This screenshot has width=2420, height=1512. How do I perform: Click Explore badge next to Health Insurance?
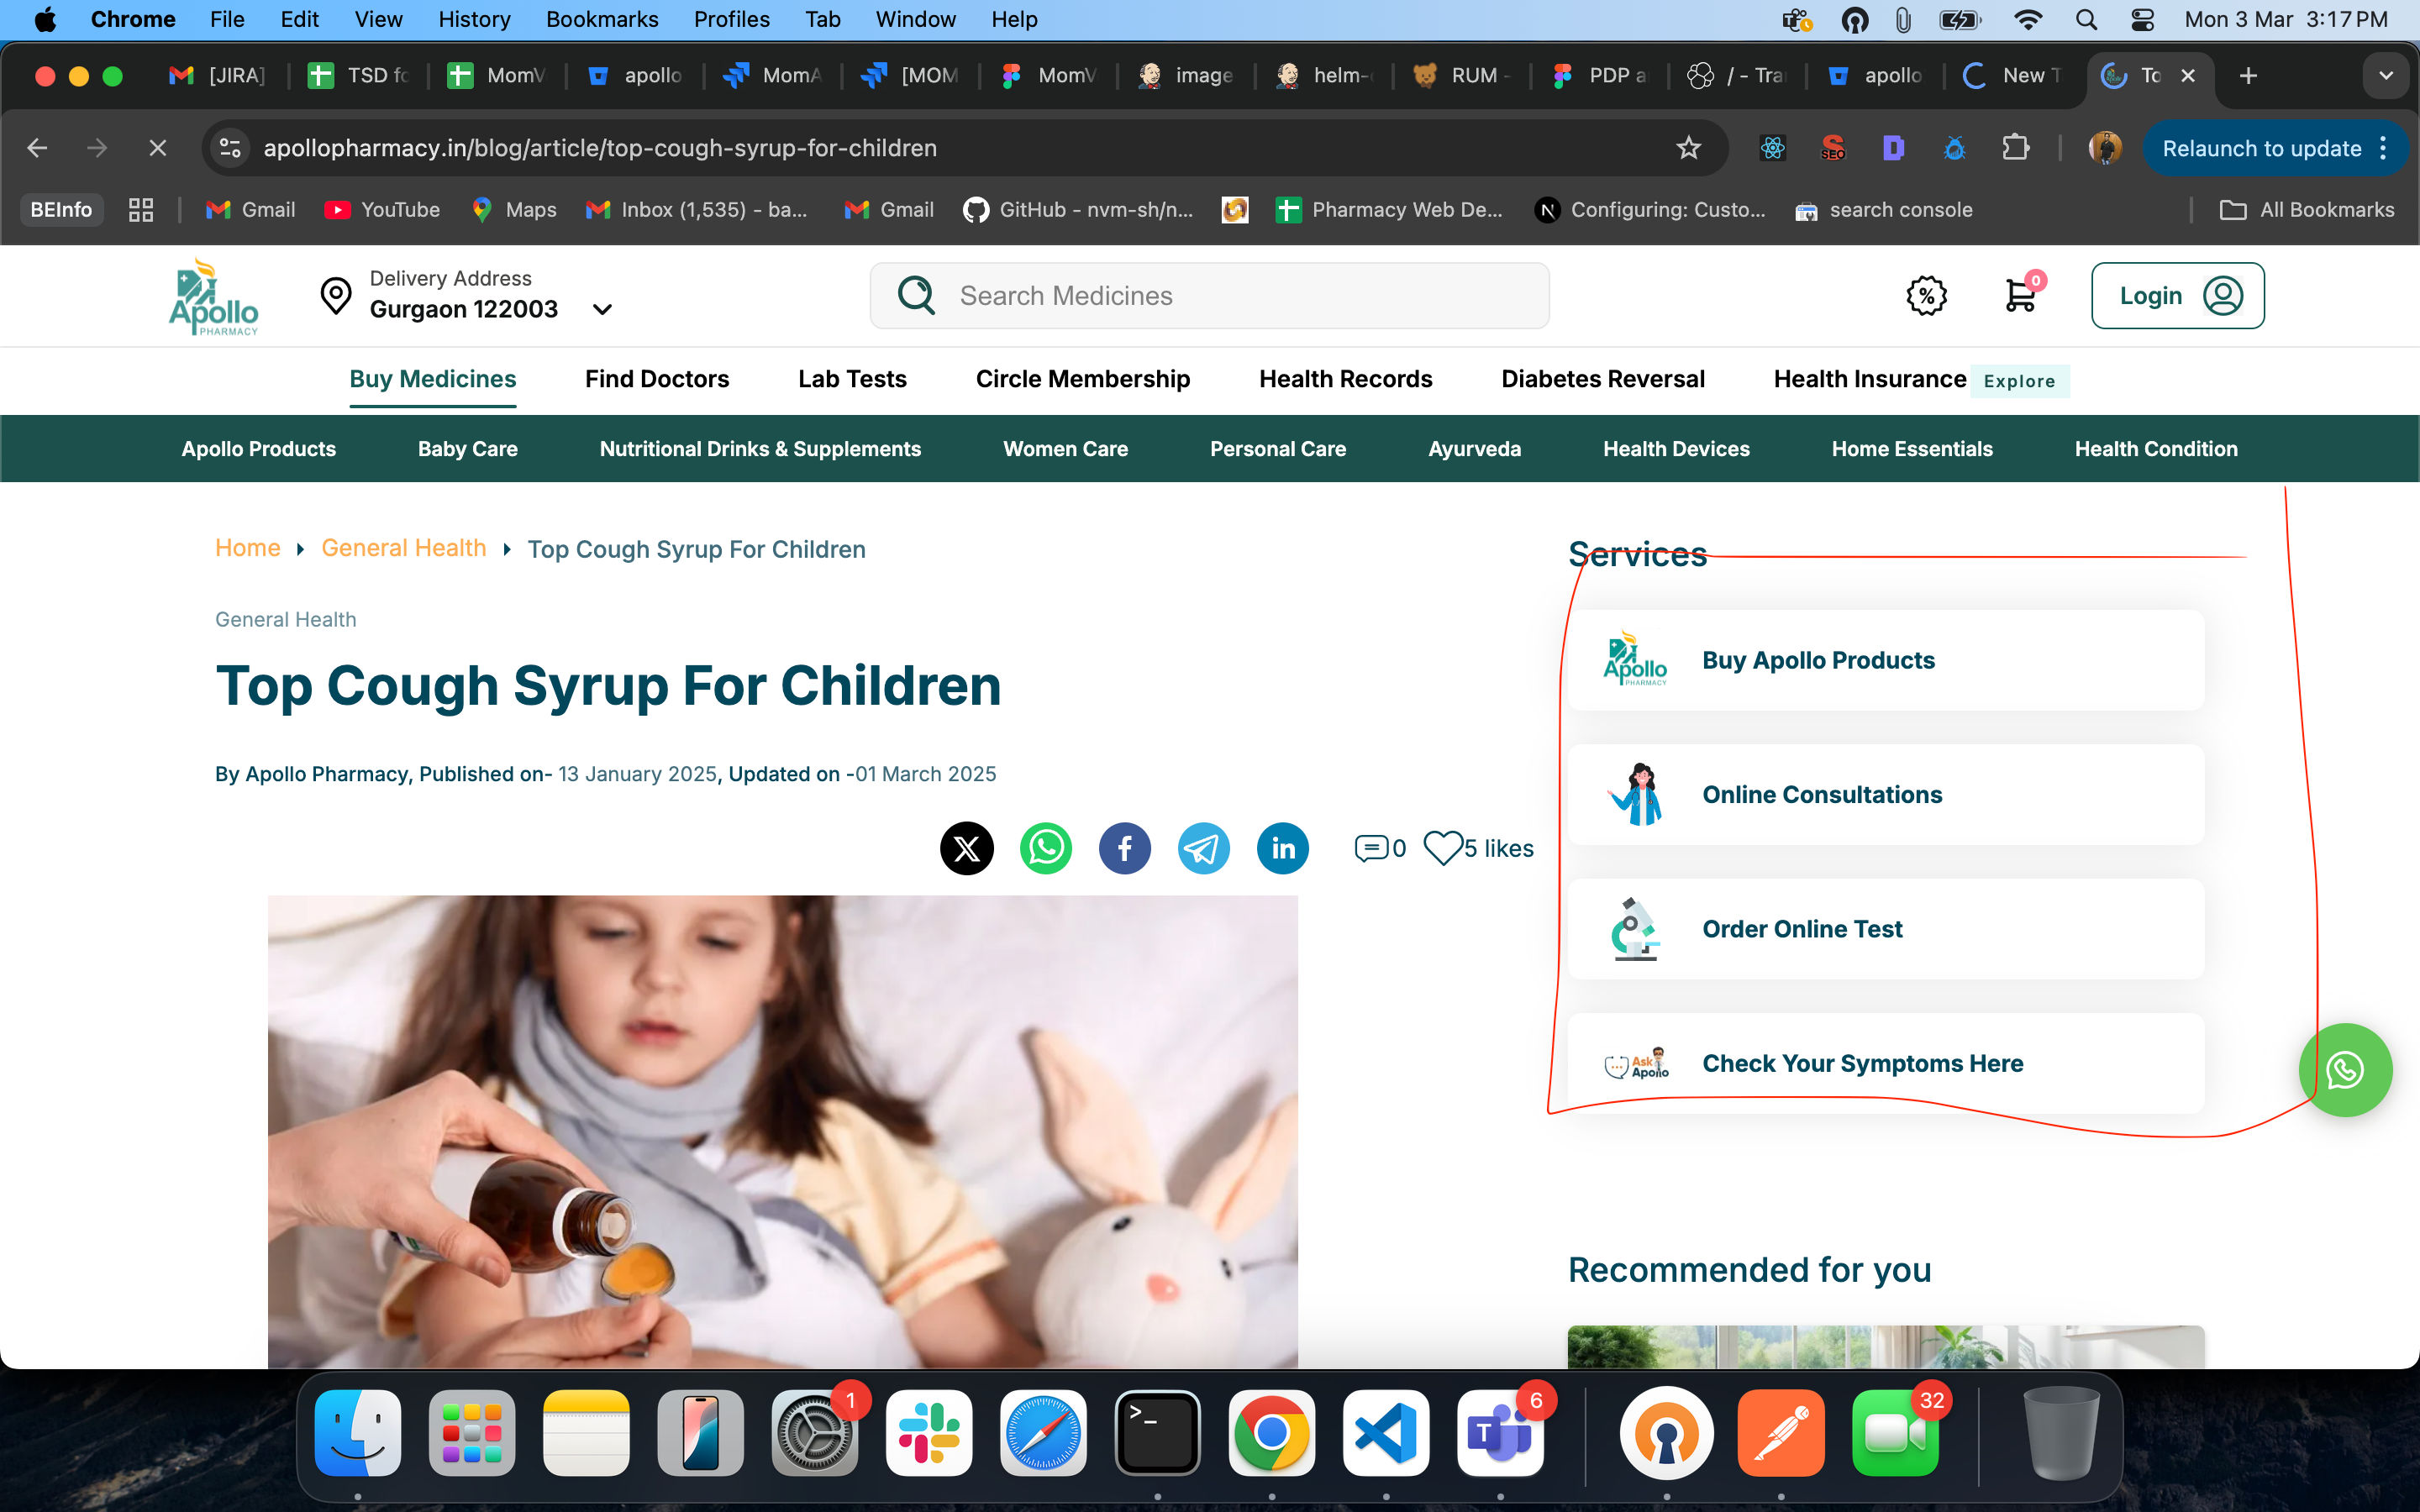point(2019,381)
